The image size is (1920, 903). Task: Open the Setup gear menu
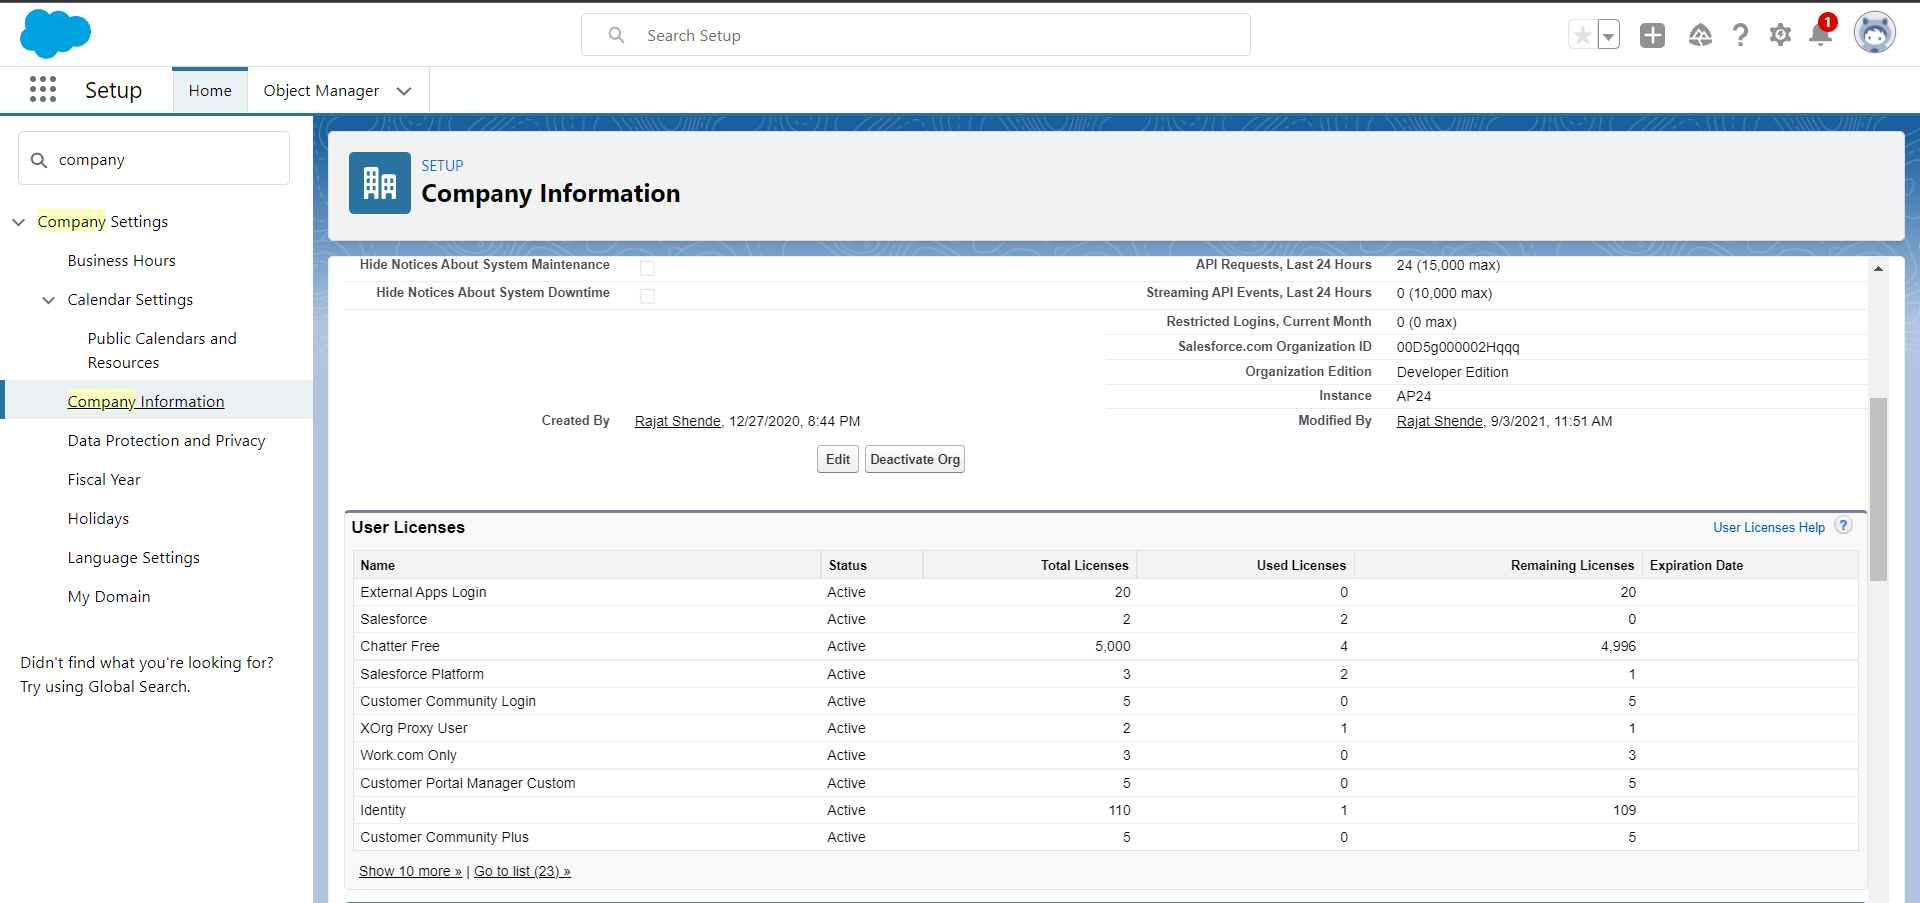(1780, 36)
